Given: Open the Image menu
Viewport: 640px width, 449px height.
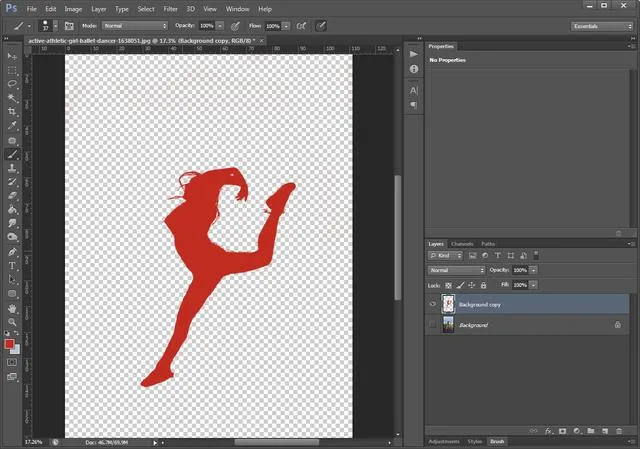Looking at the screenshot, I should tap(73, 9).
